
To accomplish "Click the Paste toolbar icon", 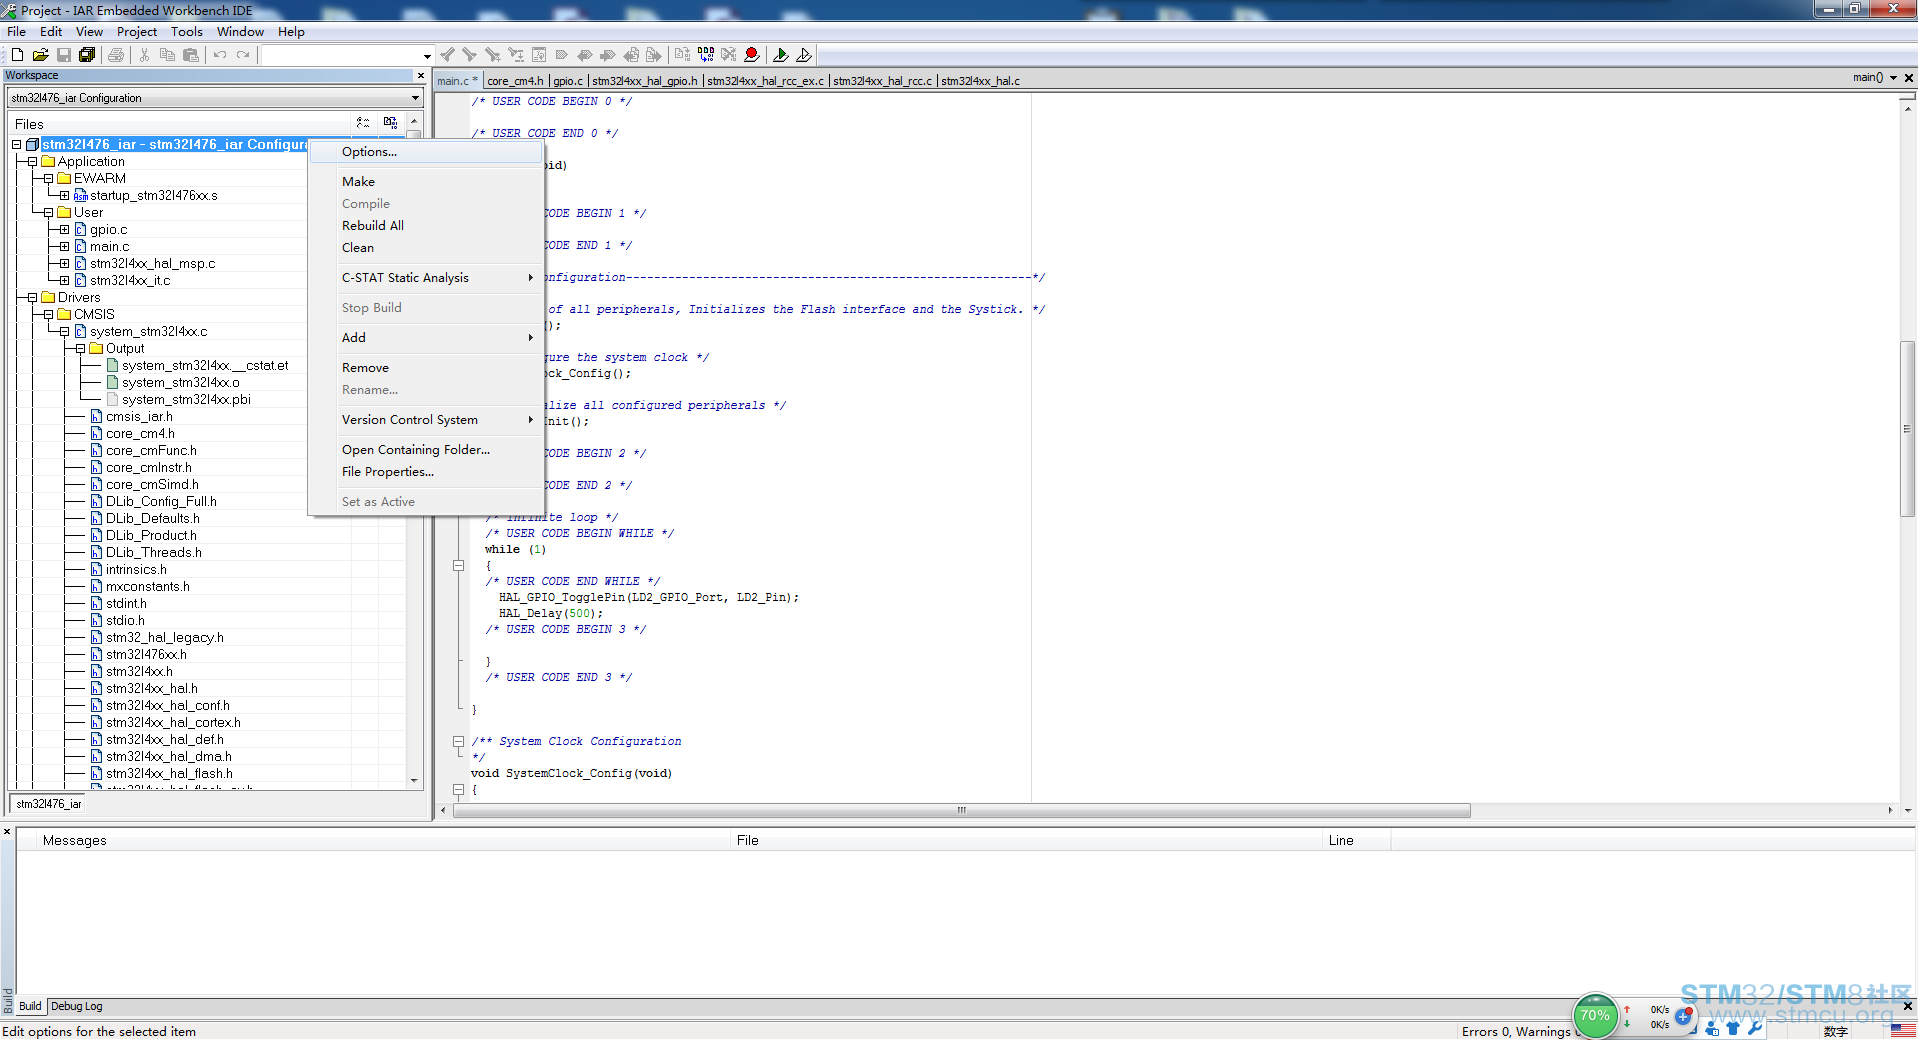I will [x=191, y=55].
